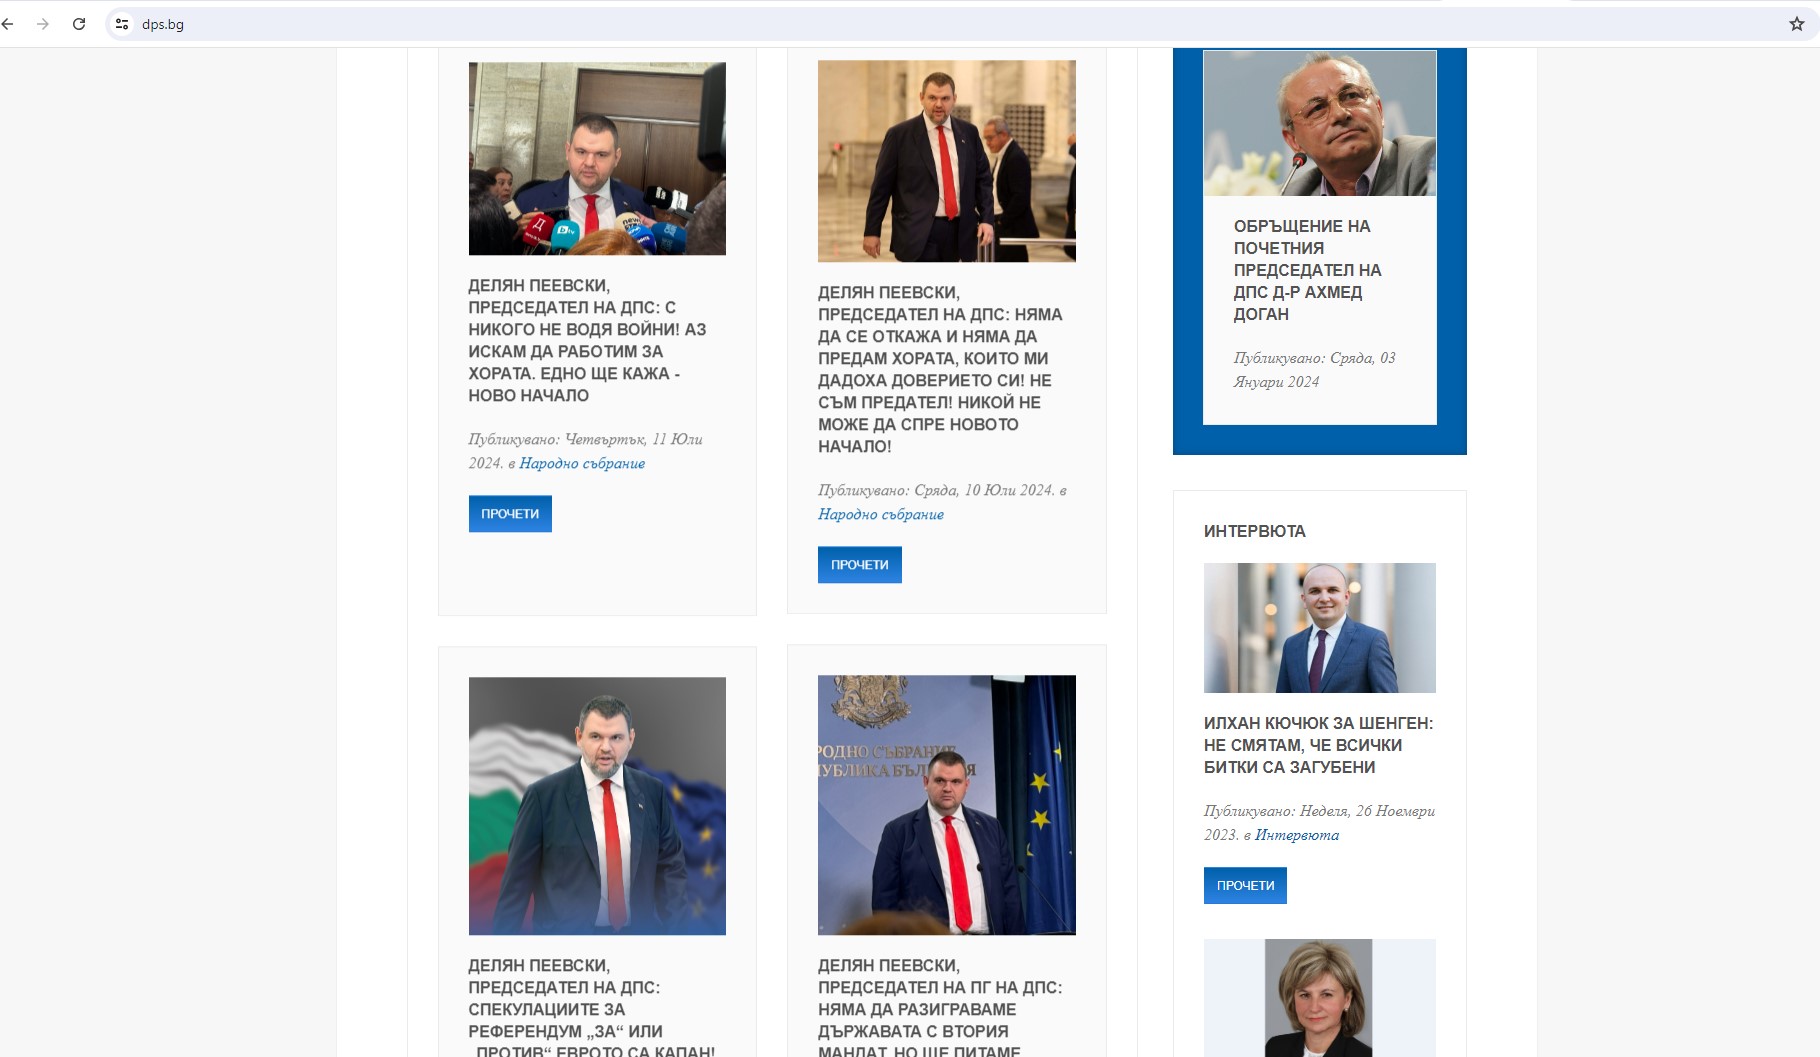The height and width of the screenshot is (1057, 1820).
Task: Follow Народно събрание link in 11 Юли article
Action: pos(582,463)
